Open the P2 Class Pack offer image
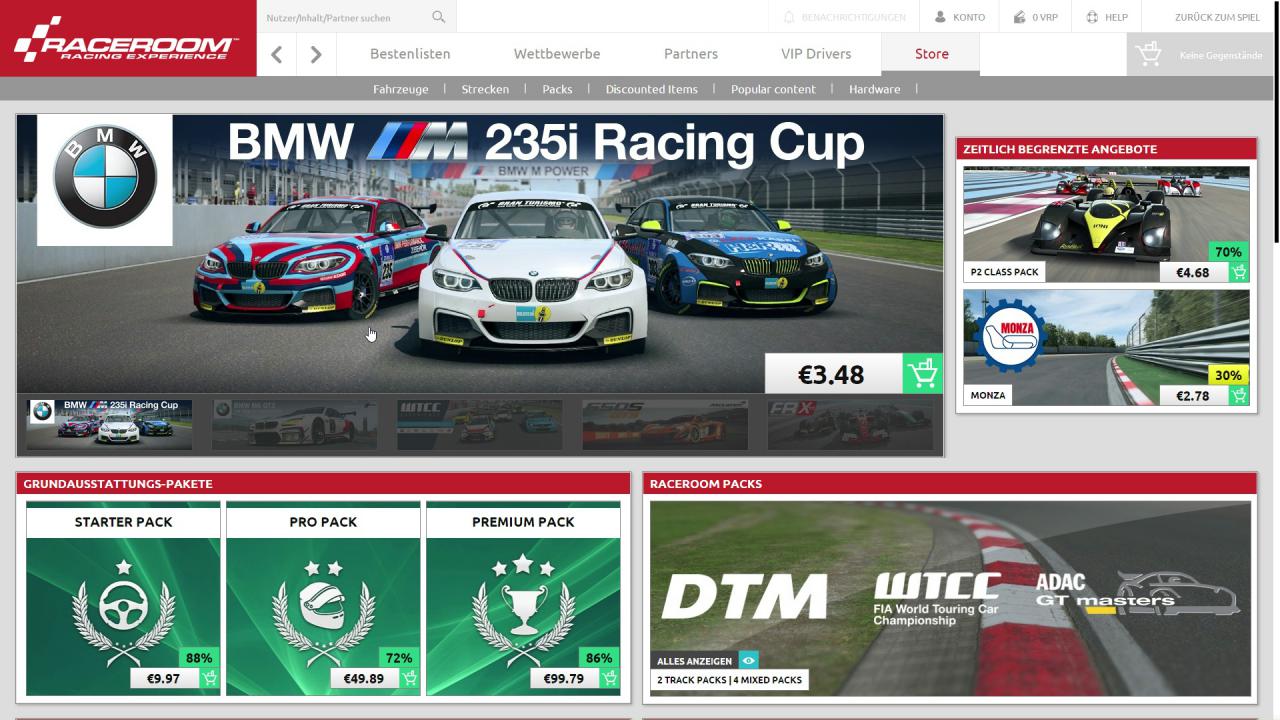Image resolution: width=1280 pixels, height=720 pixels. click(x=1106, y=224)
